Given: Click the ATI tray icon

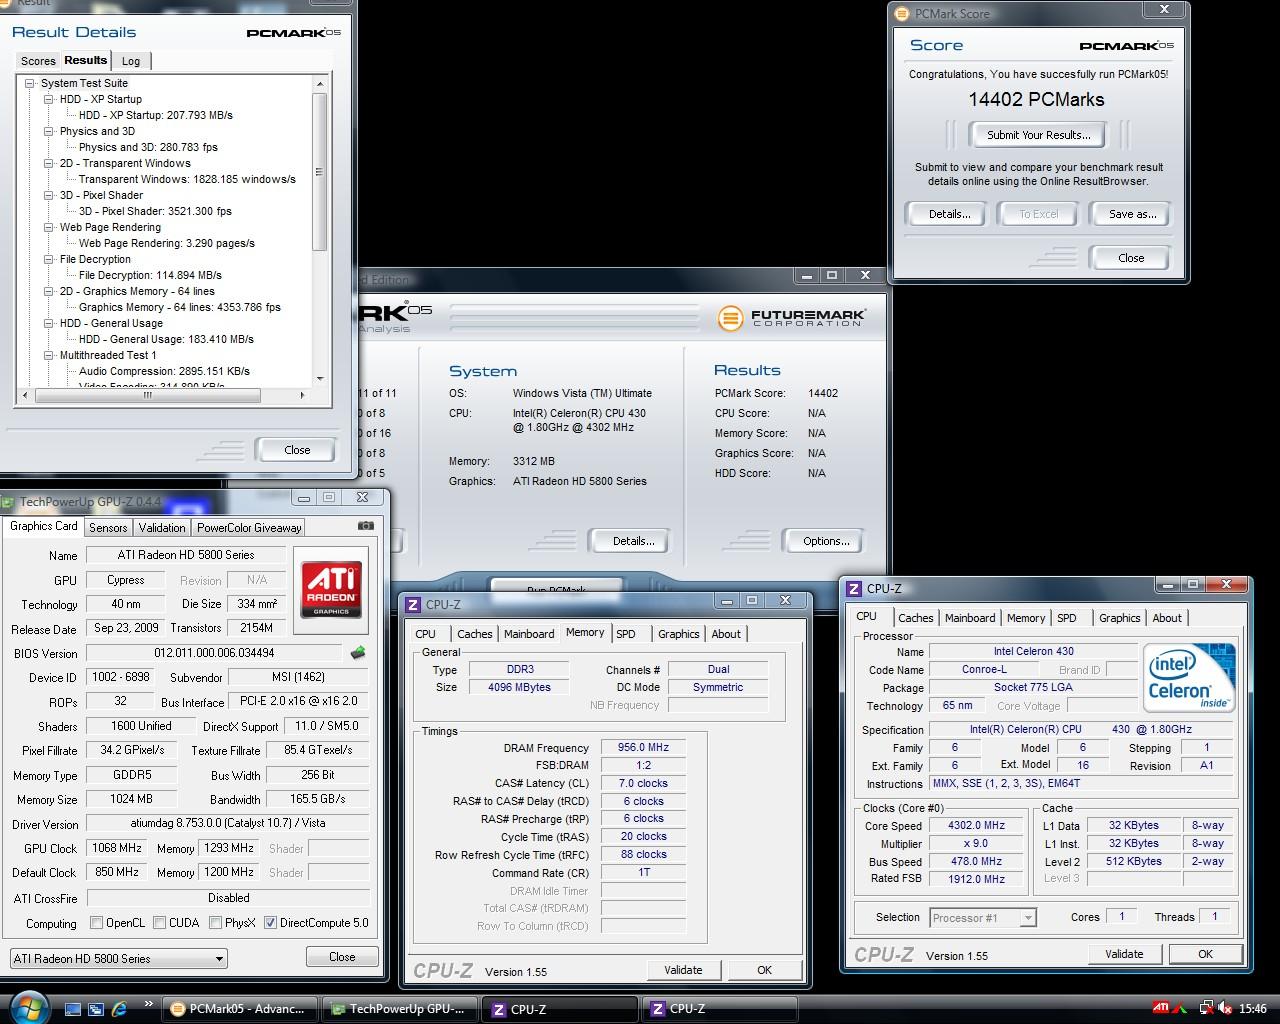Looking at the screenshot, I should point(1162,1008).
